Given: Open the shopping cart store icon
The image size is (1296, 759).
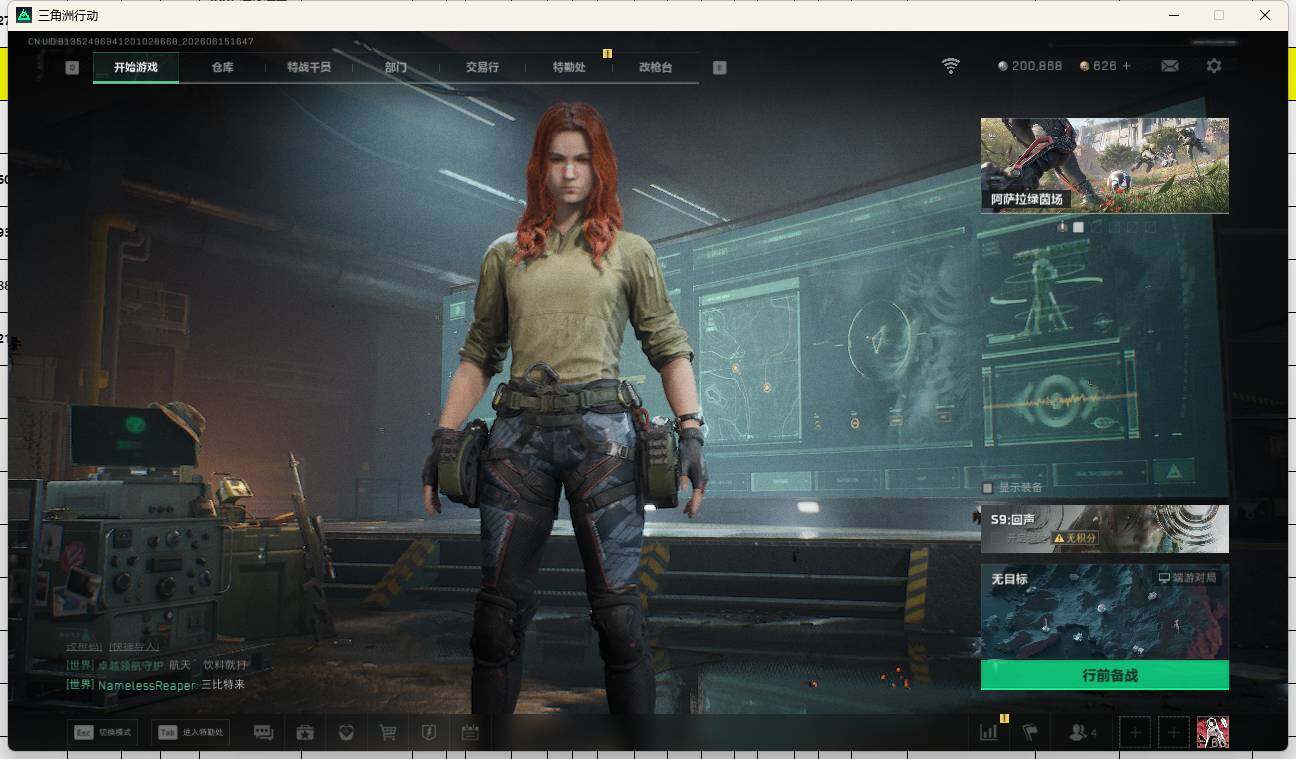Looking at the screenshot, I should pos(388,733).
